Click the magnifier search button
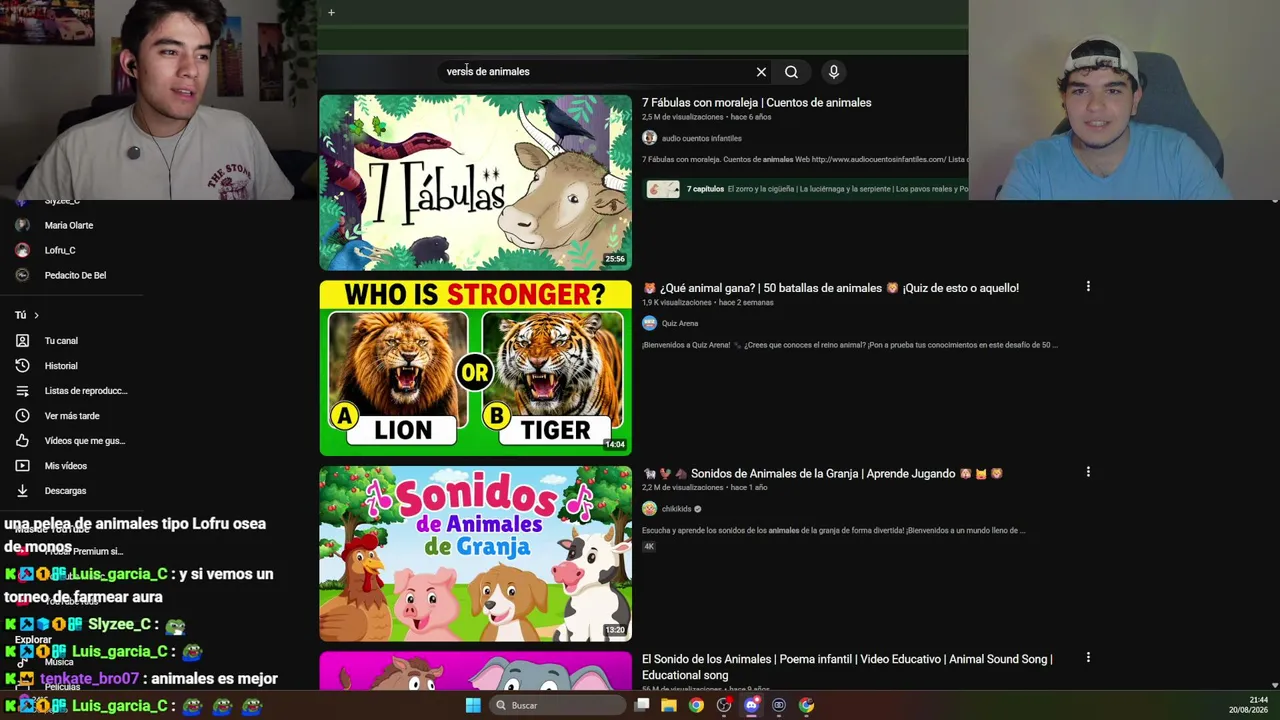 [791, 72]
